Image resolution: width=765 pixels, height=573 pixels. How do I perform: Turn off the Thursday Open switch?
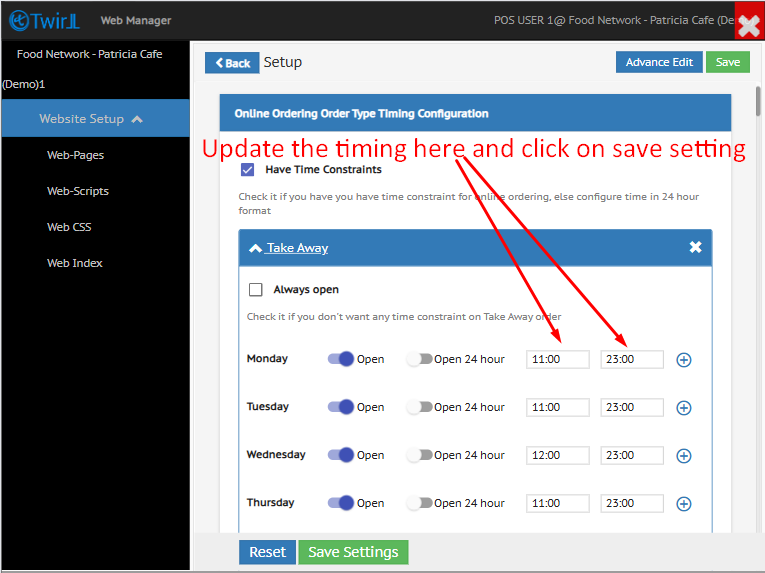tap(341, 503)
